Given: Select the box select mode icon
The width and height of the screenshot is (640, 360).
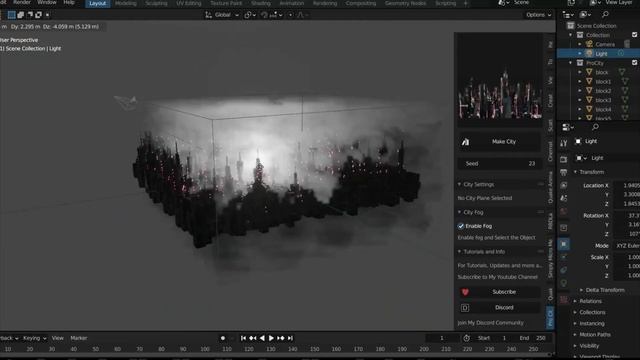Looking at the screenshot, I should point(11,15).
